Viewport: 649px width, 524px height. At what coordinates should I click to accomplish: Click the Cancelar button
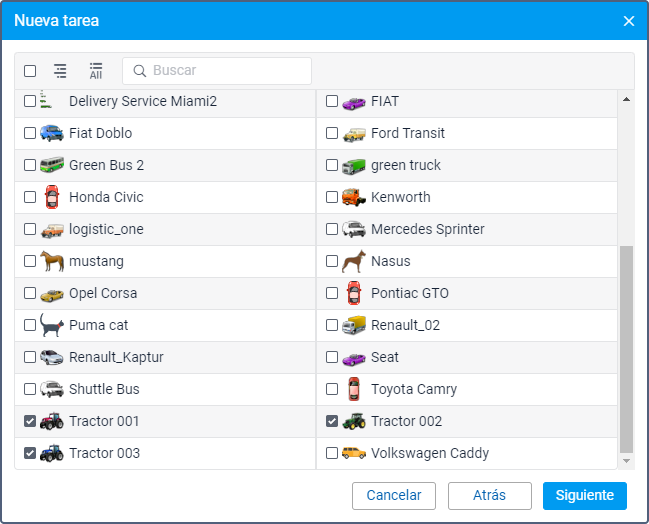pos(394,495)
